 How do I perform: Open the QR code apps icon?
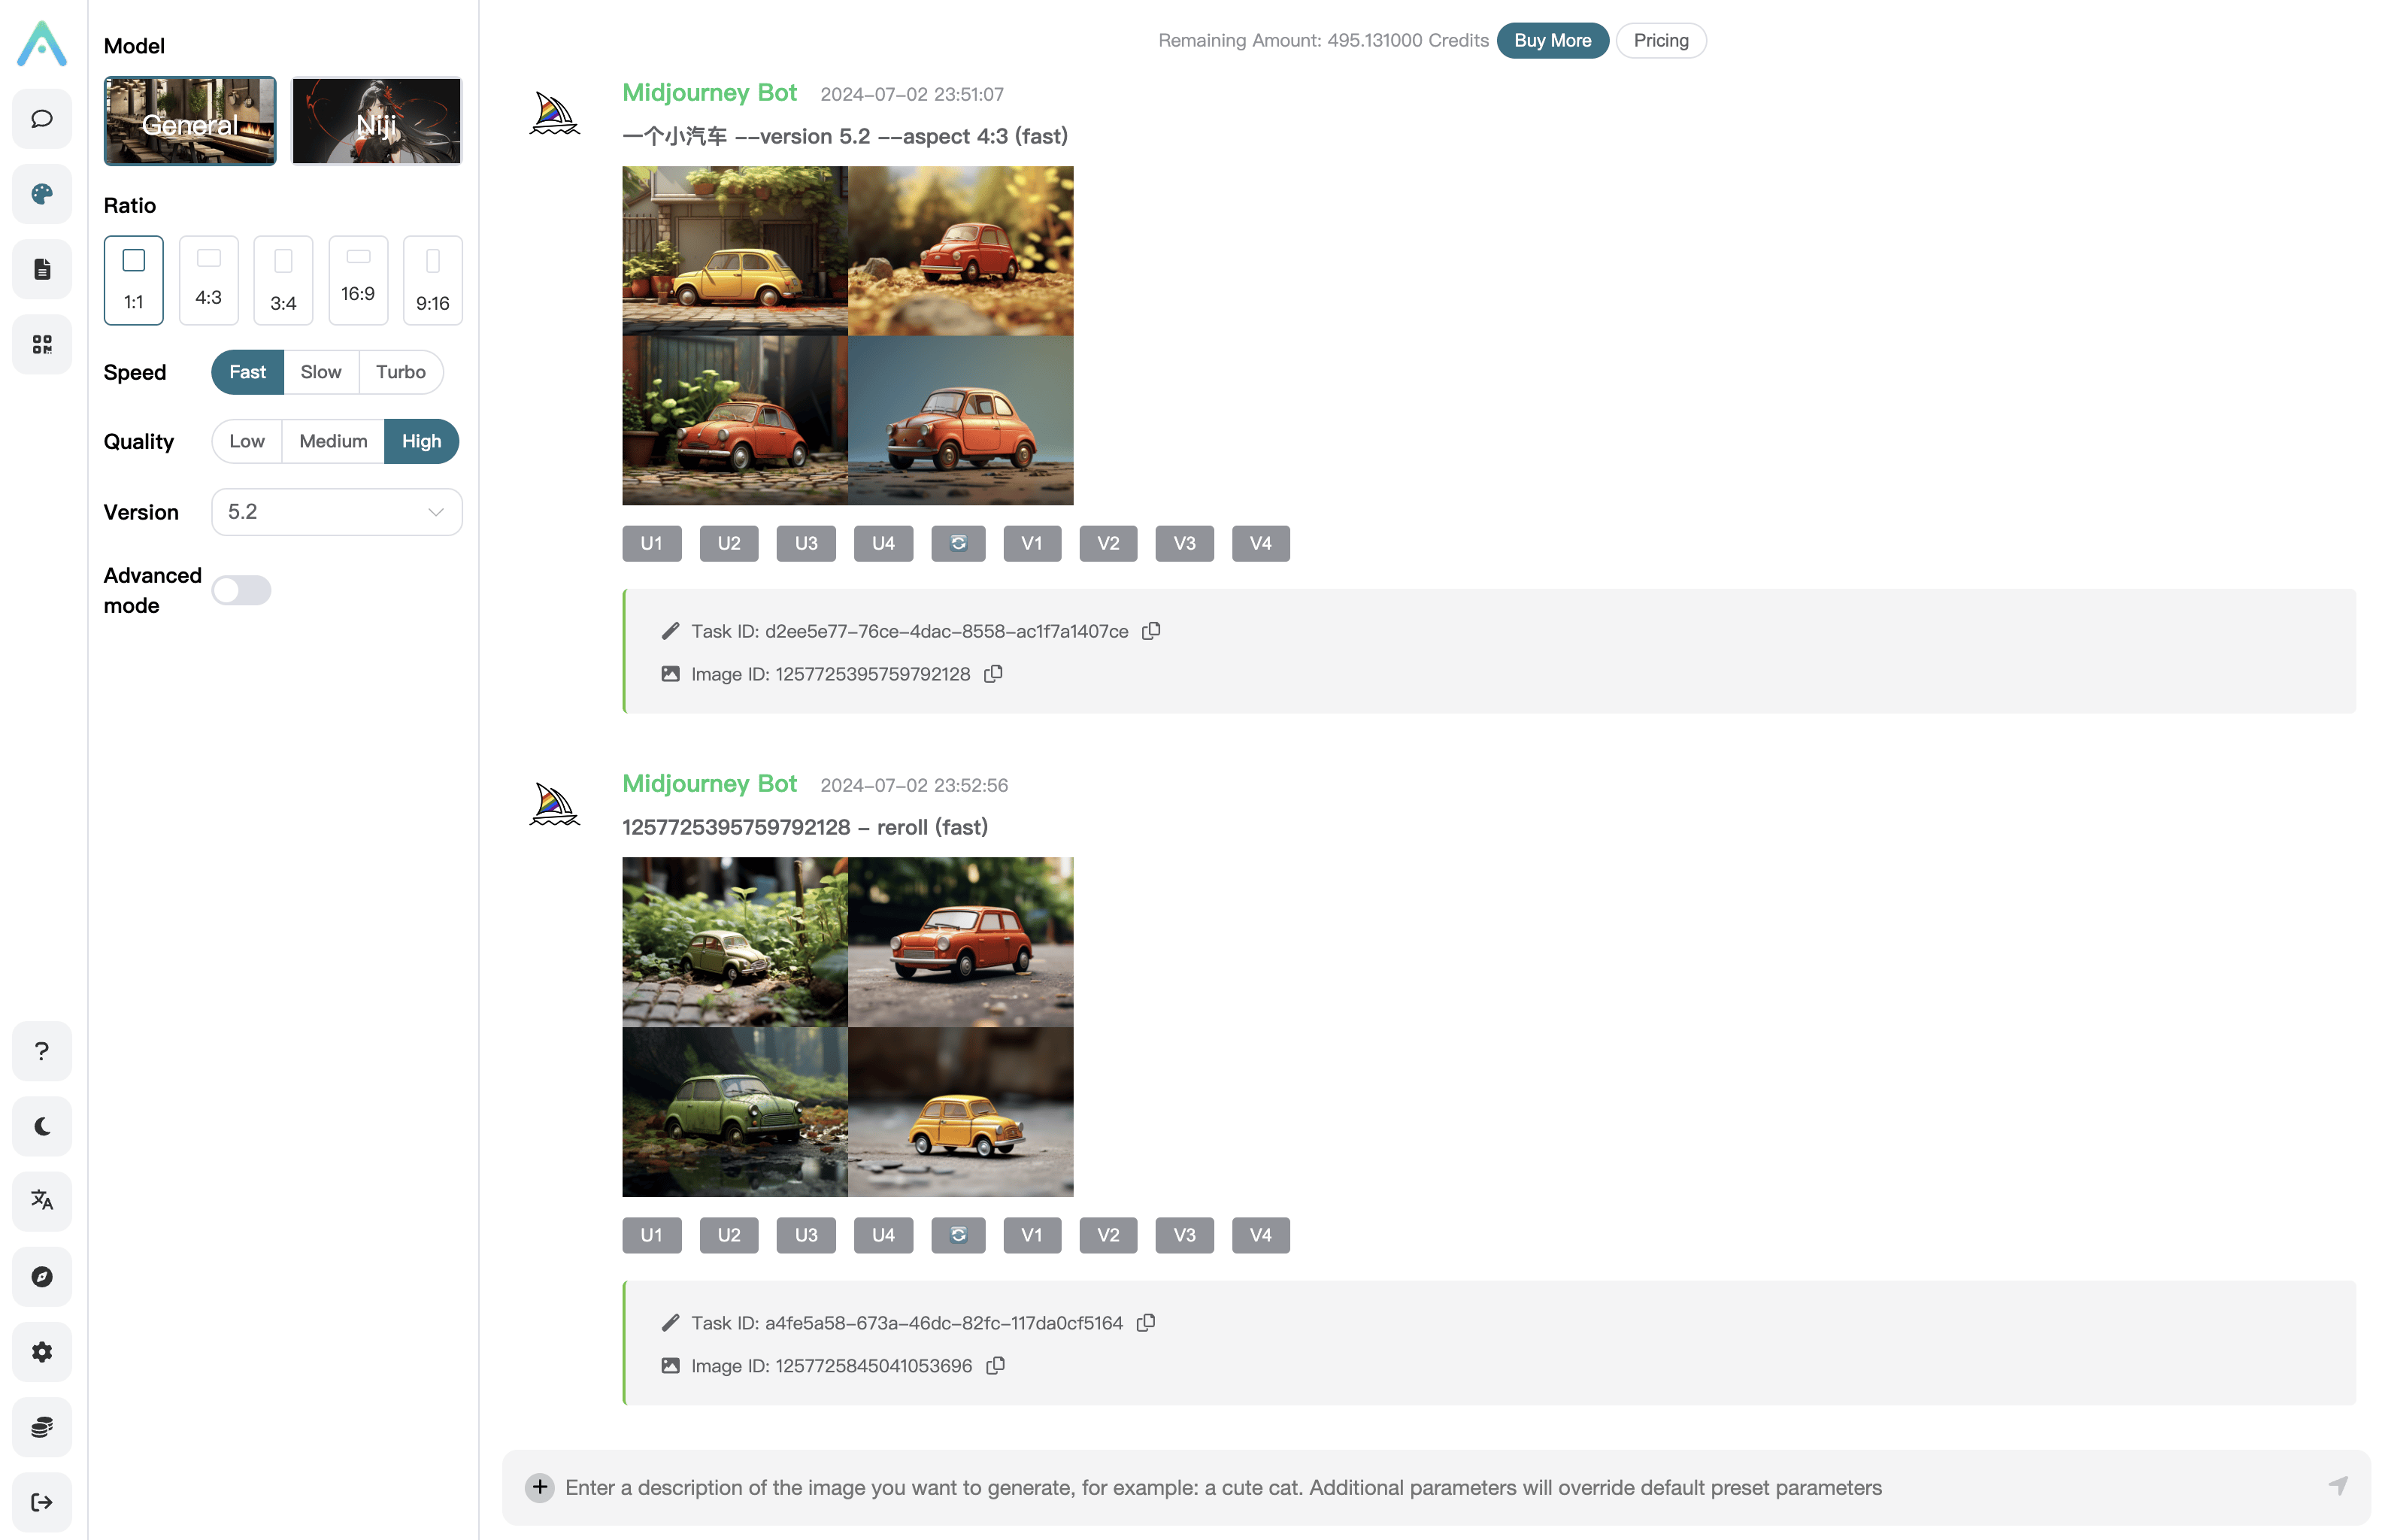point(42,344)
